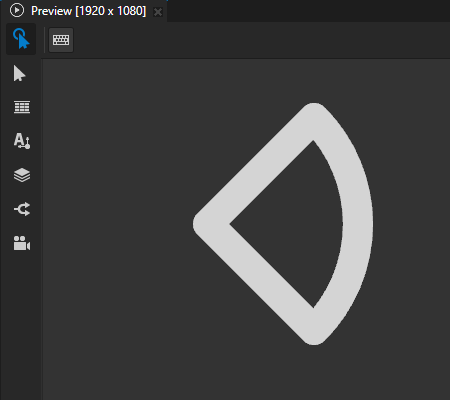The image size is (450, 400).
Task: Open the grid layout tool
Action: click(x=22, y=107)
